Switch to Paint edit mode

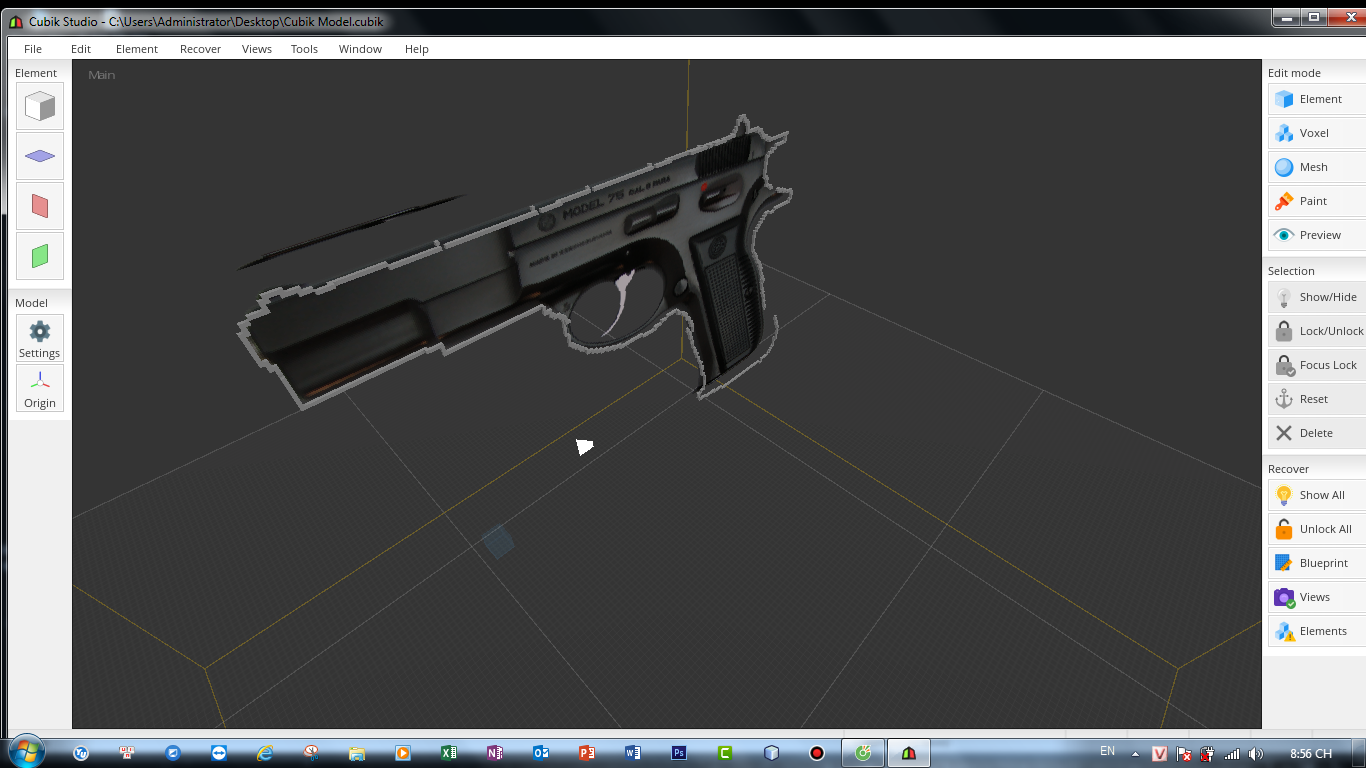pyautogui.click(x=1317, y=201)
